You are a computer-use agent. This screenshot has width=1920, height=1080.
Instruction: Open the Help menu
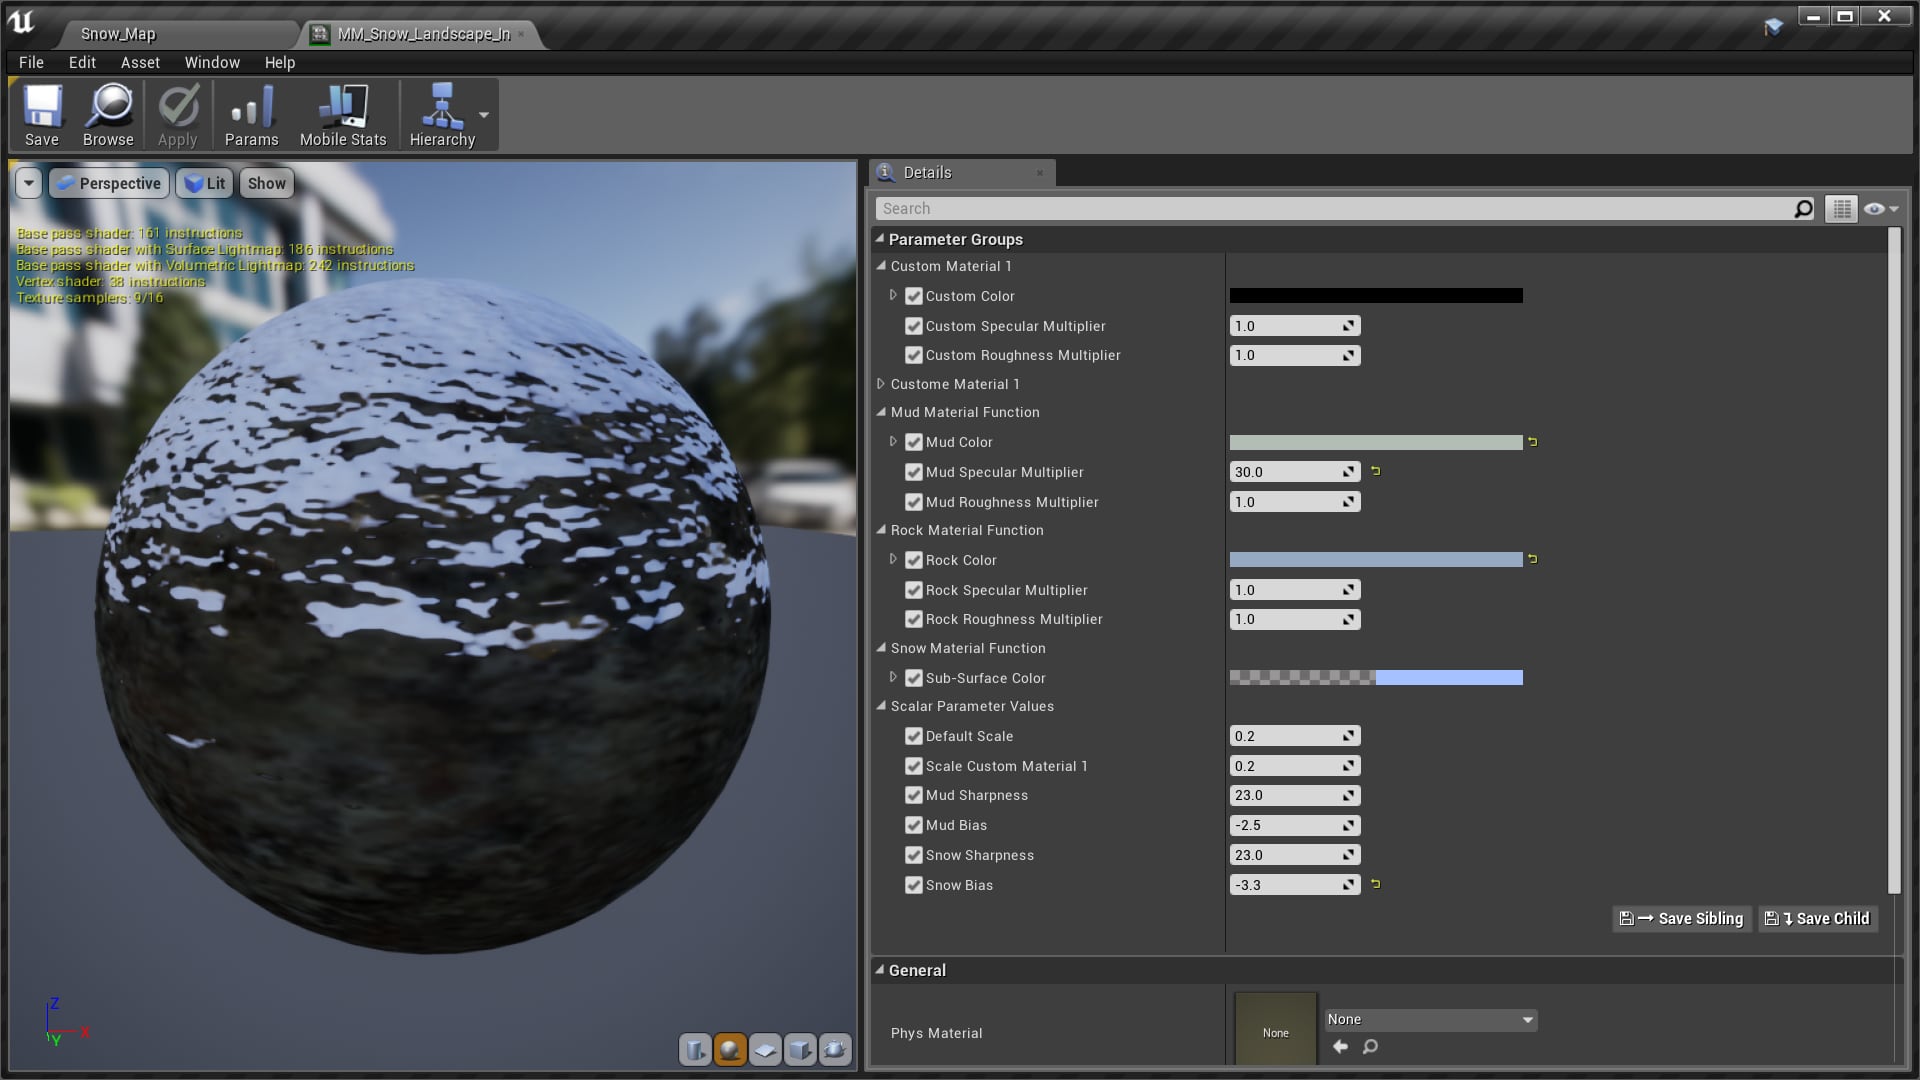280,62
